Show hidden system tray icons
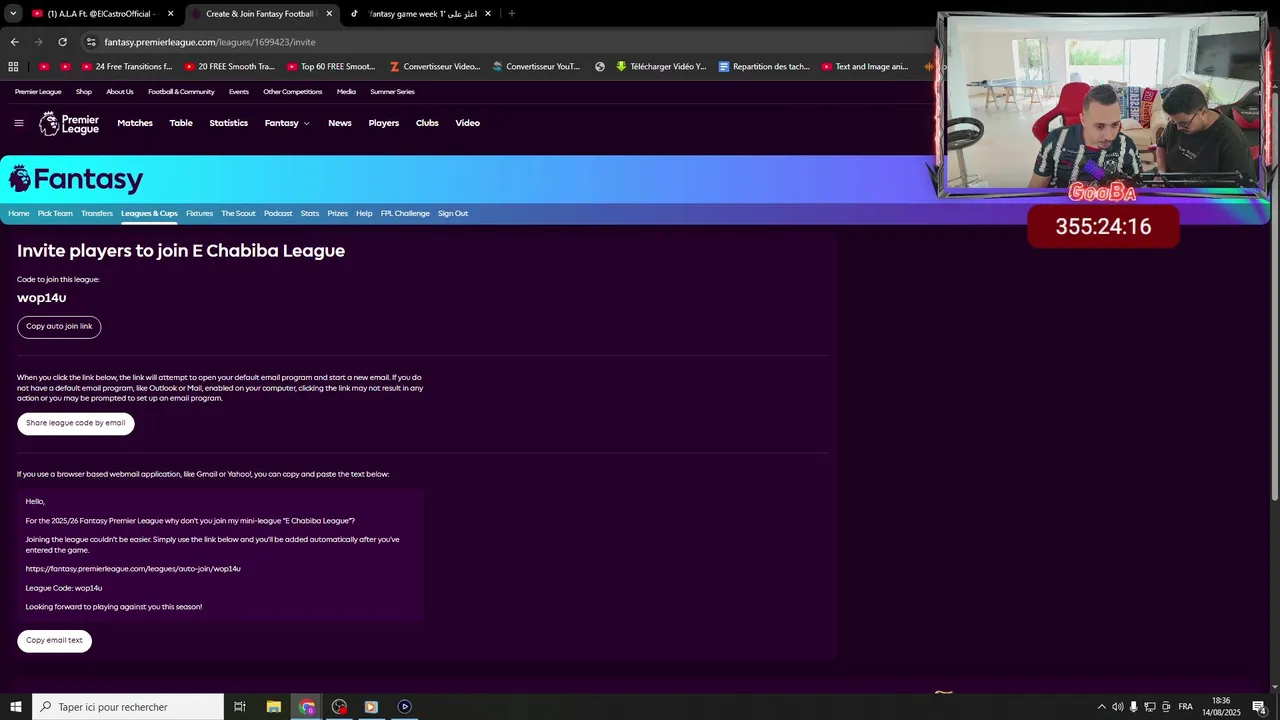The height and width of the screenshot is (720, 1280). pyautogui.click(x=1101, y=707)
